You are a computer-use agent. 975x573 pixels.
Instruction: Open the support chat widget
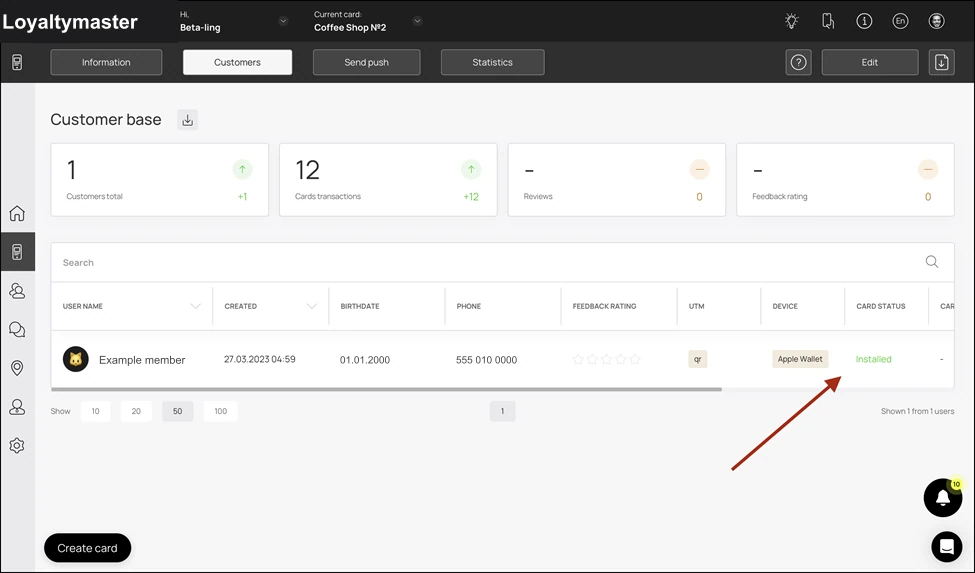pos(946,547)
